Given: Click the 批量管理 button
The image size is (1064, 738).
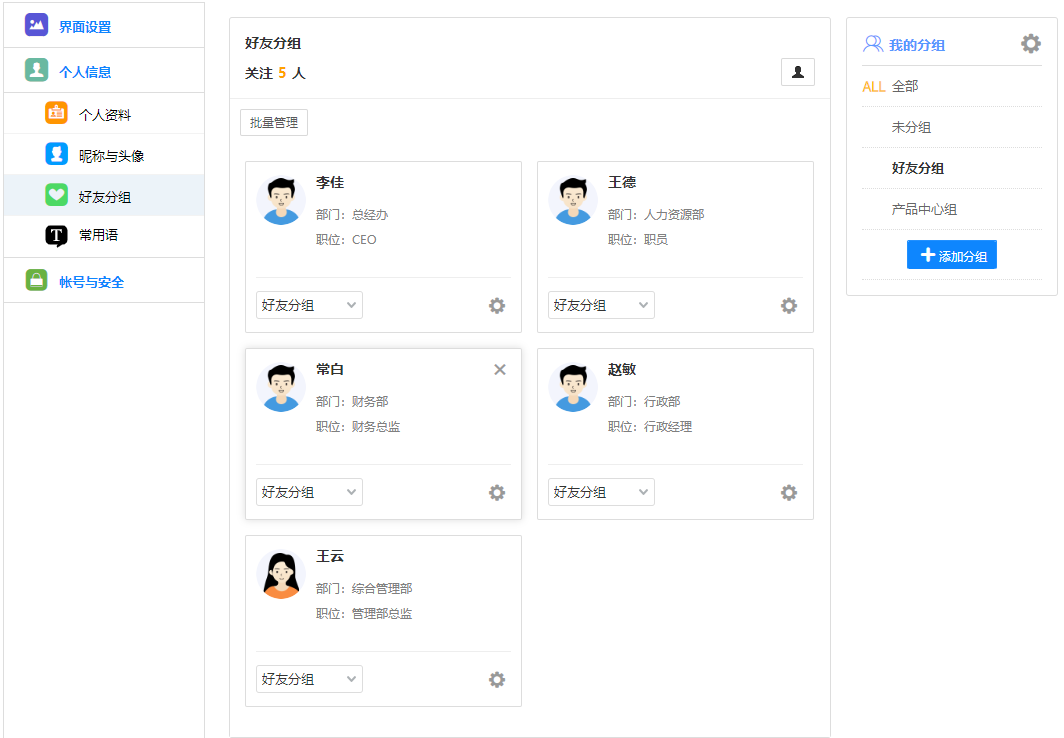Looking at the screenshot, I should pos(274,123).
